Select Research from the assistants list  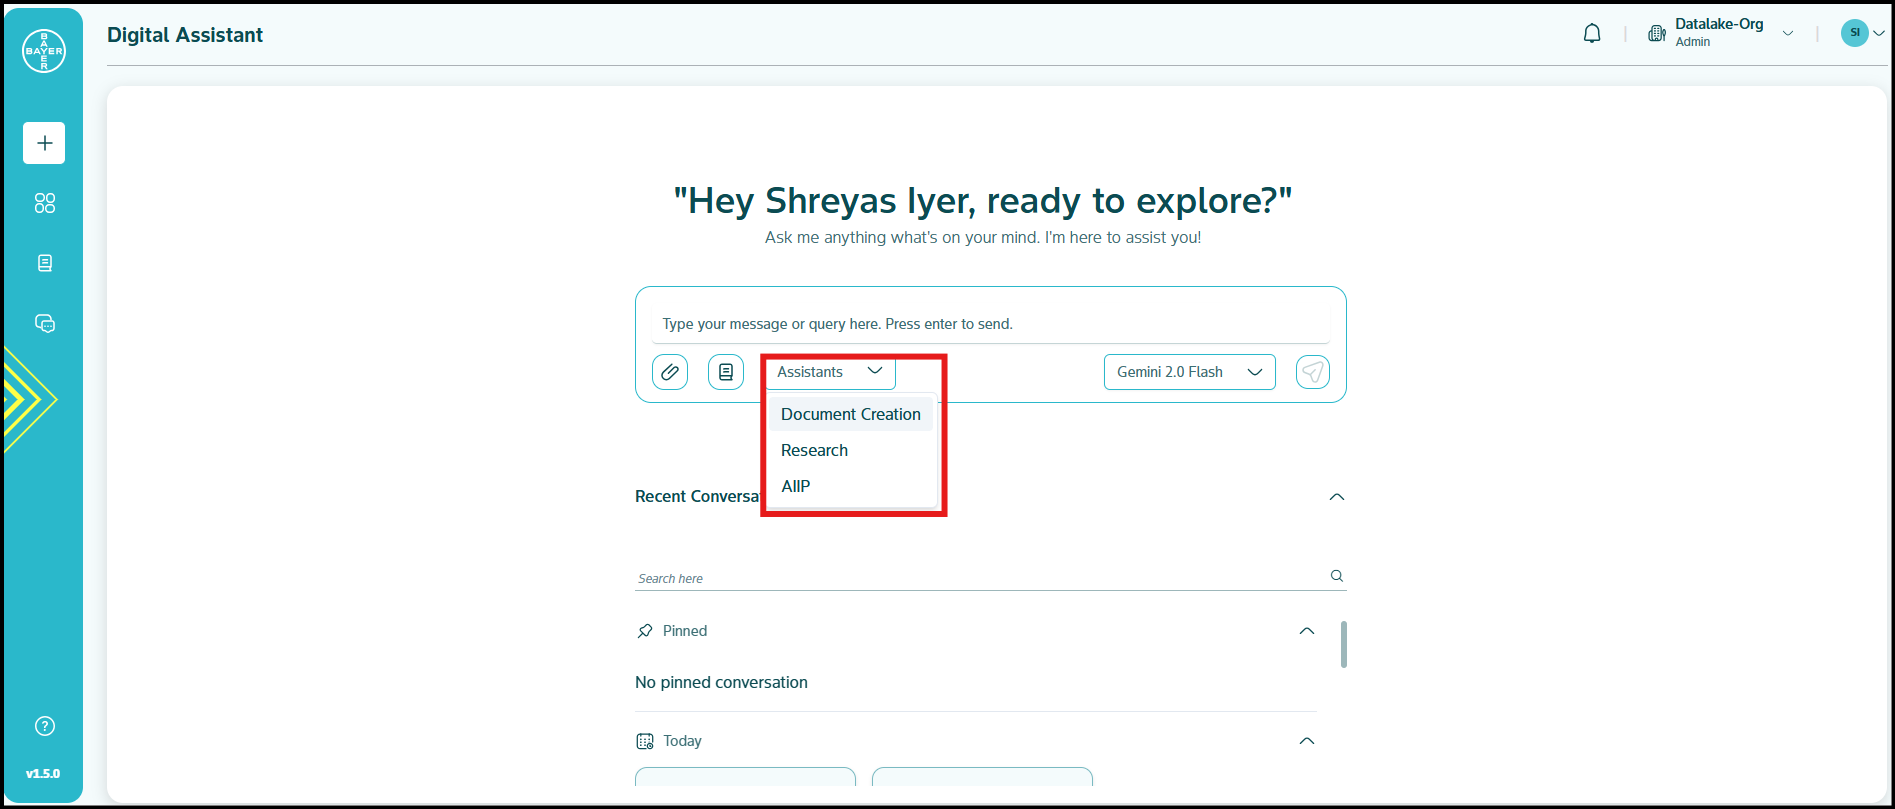(x=814, y=450)
